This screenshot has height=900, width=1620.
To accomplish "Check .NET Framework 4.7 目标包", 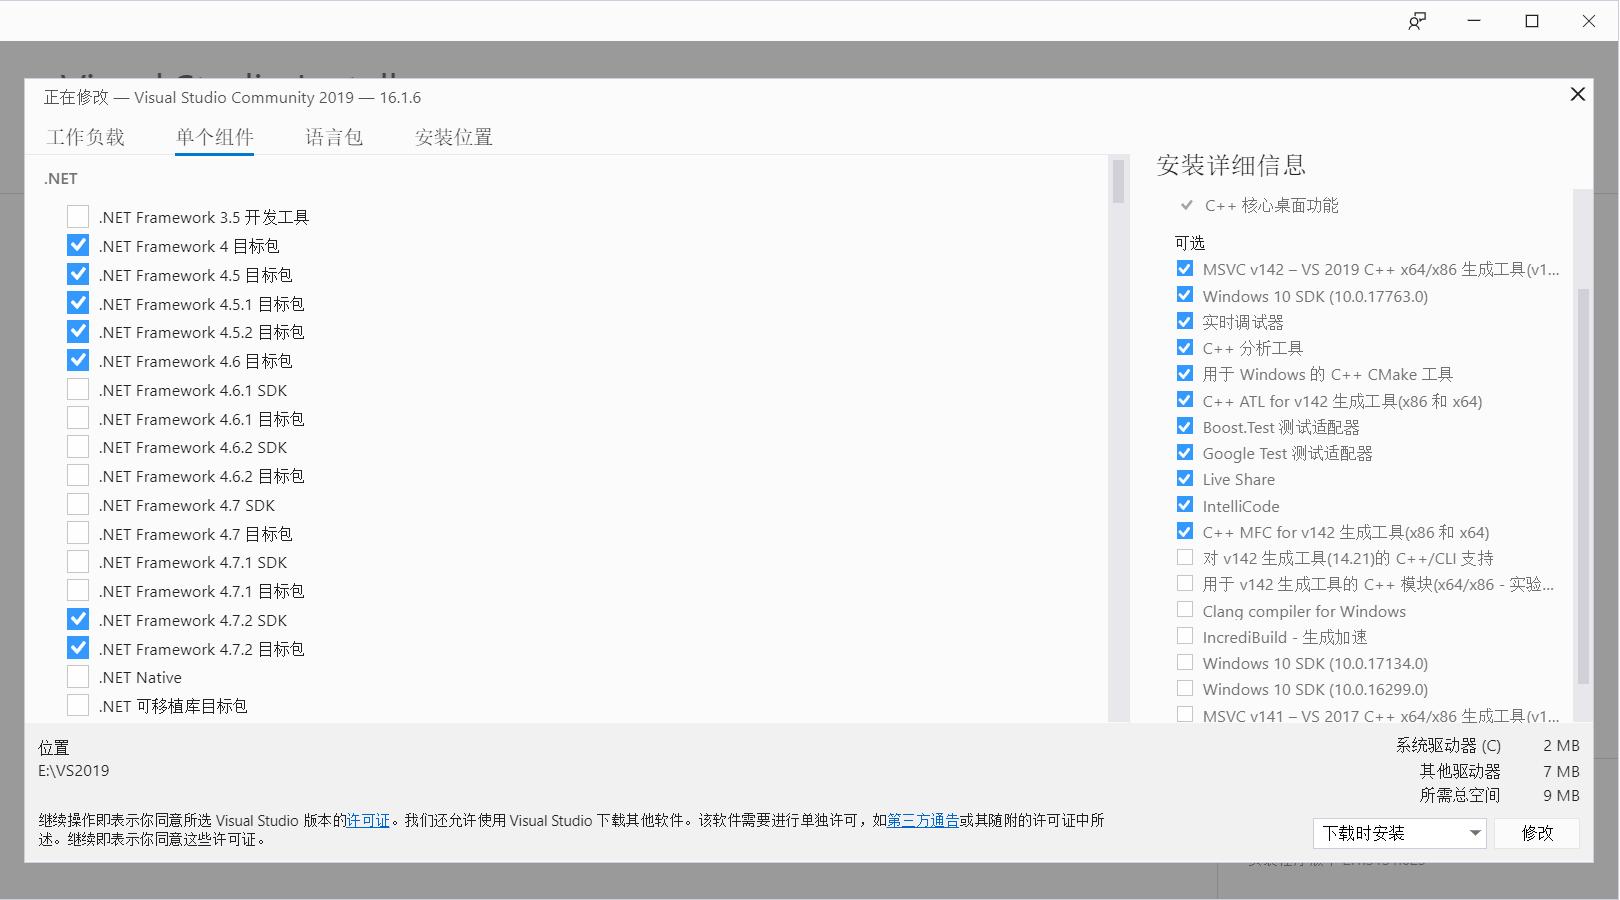I will tap(78, 533).
